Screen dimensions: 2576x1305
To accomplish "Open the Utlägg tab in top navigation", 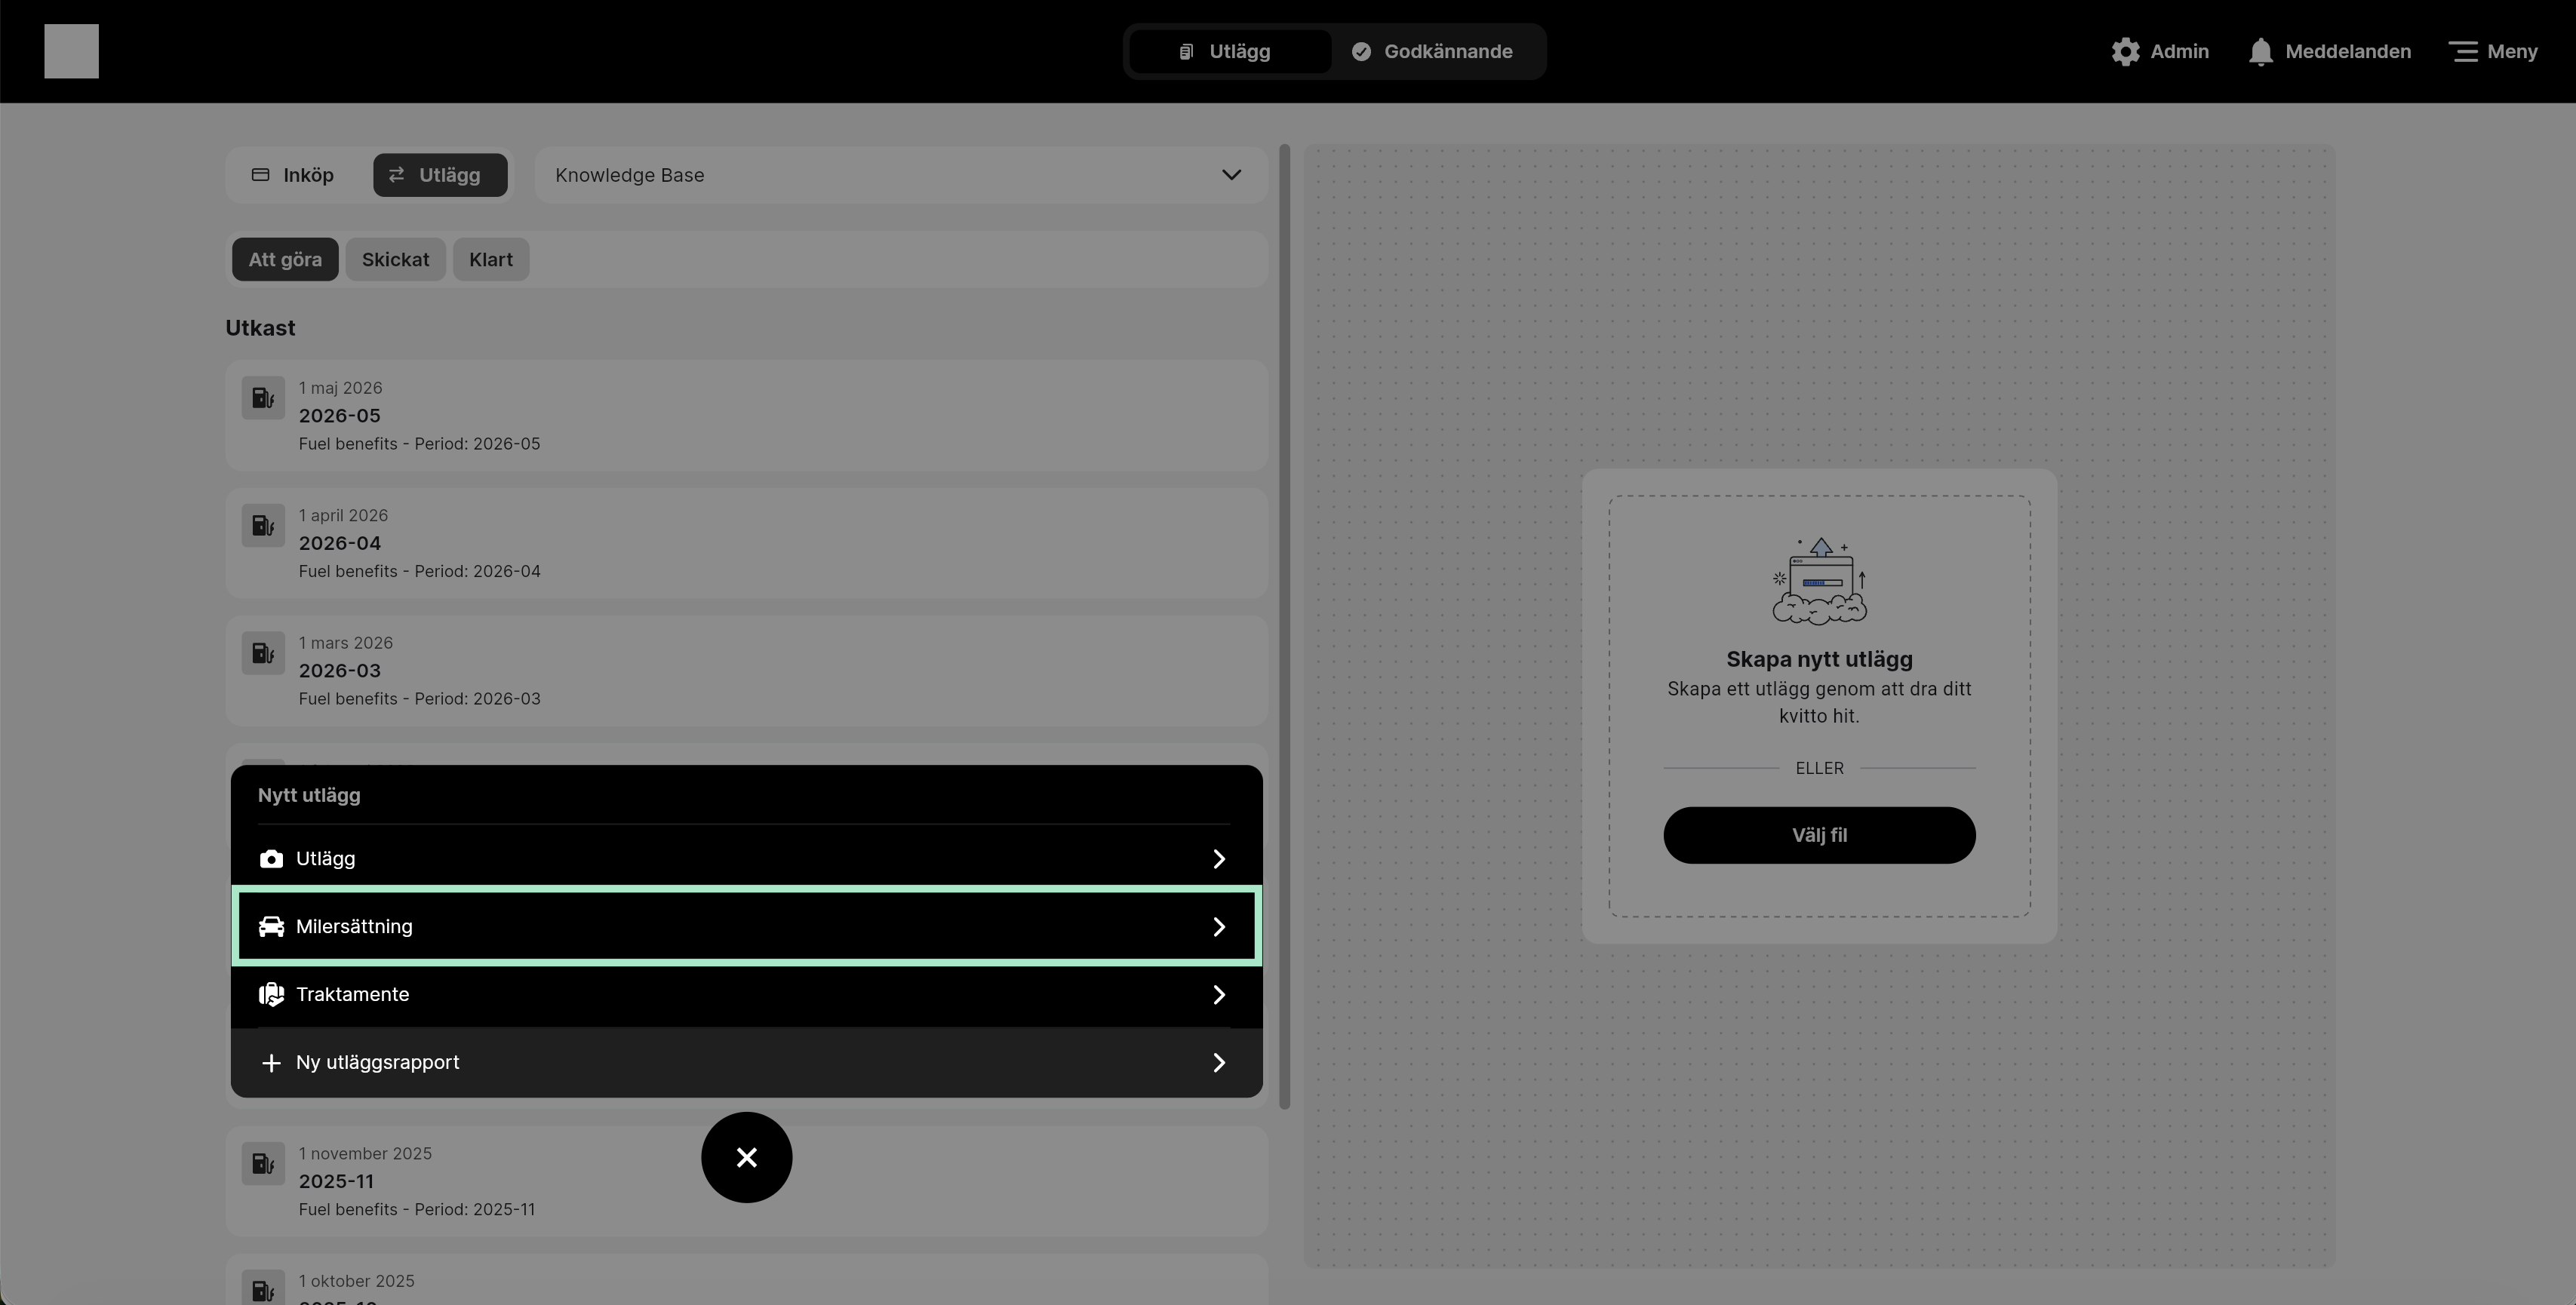I will (x=1229, y=51).
